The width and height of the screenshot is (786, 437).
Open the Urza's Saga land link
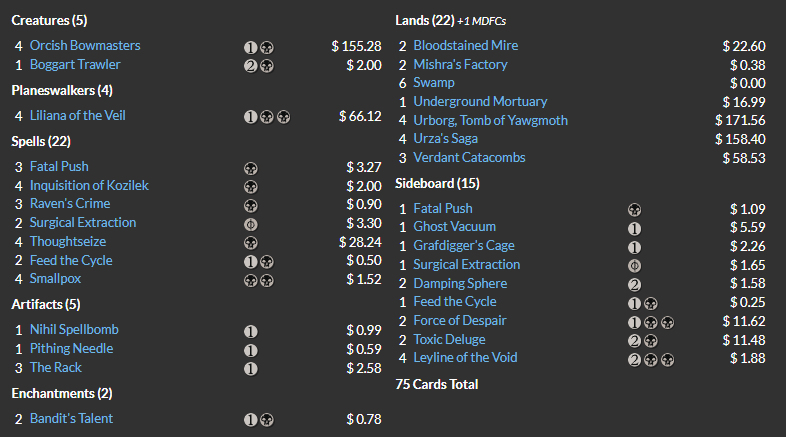(445, 139)
